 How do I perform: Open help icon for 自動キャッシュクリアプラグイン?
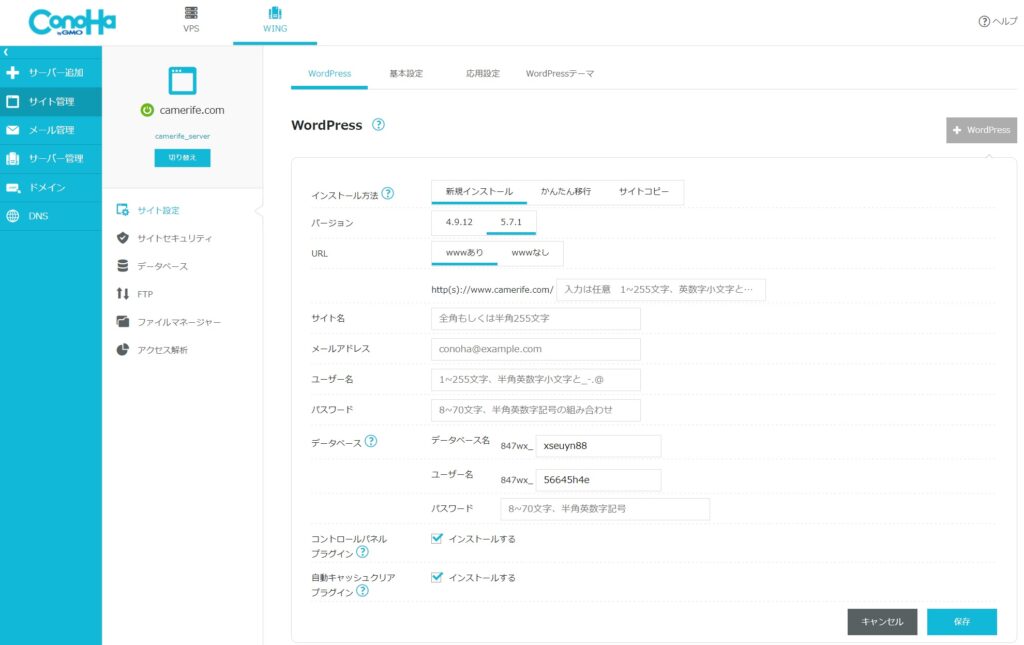362,591
